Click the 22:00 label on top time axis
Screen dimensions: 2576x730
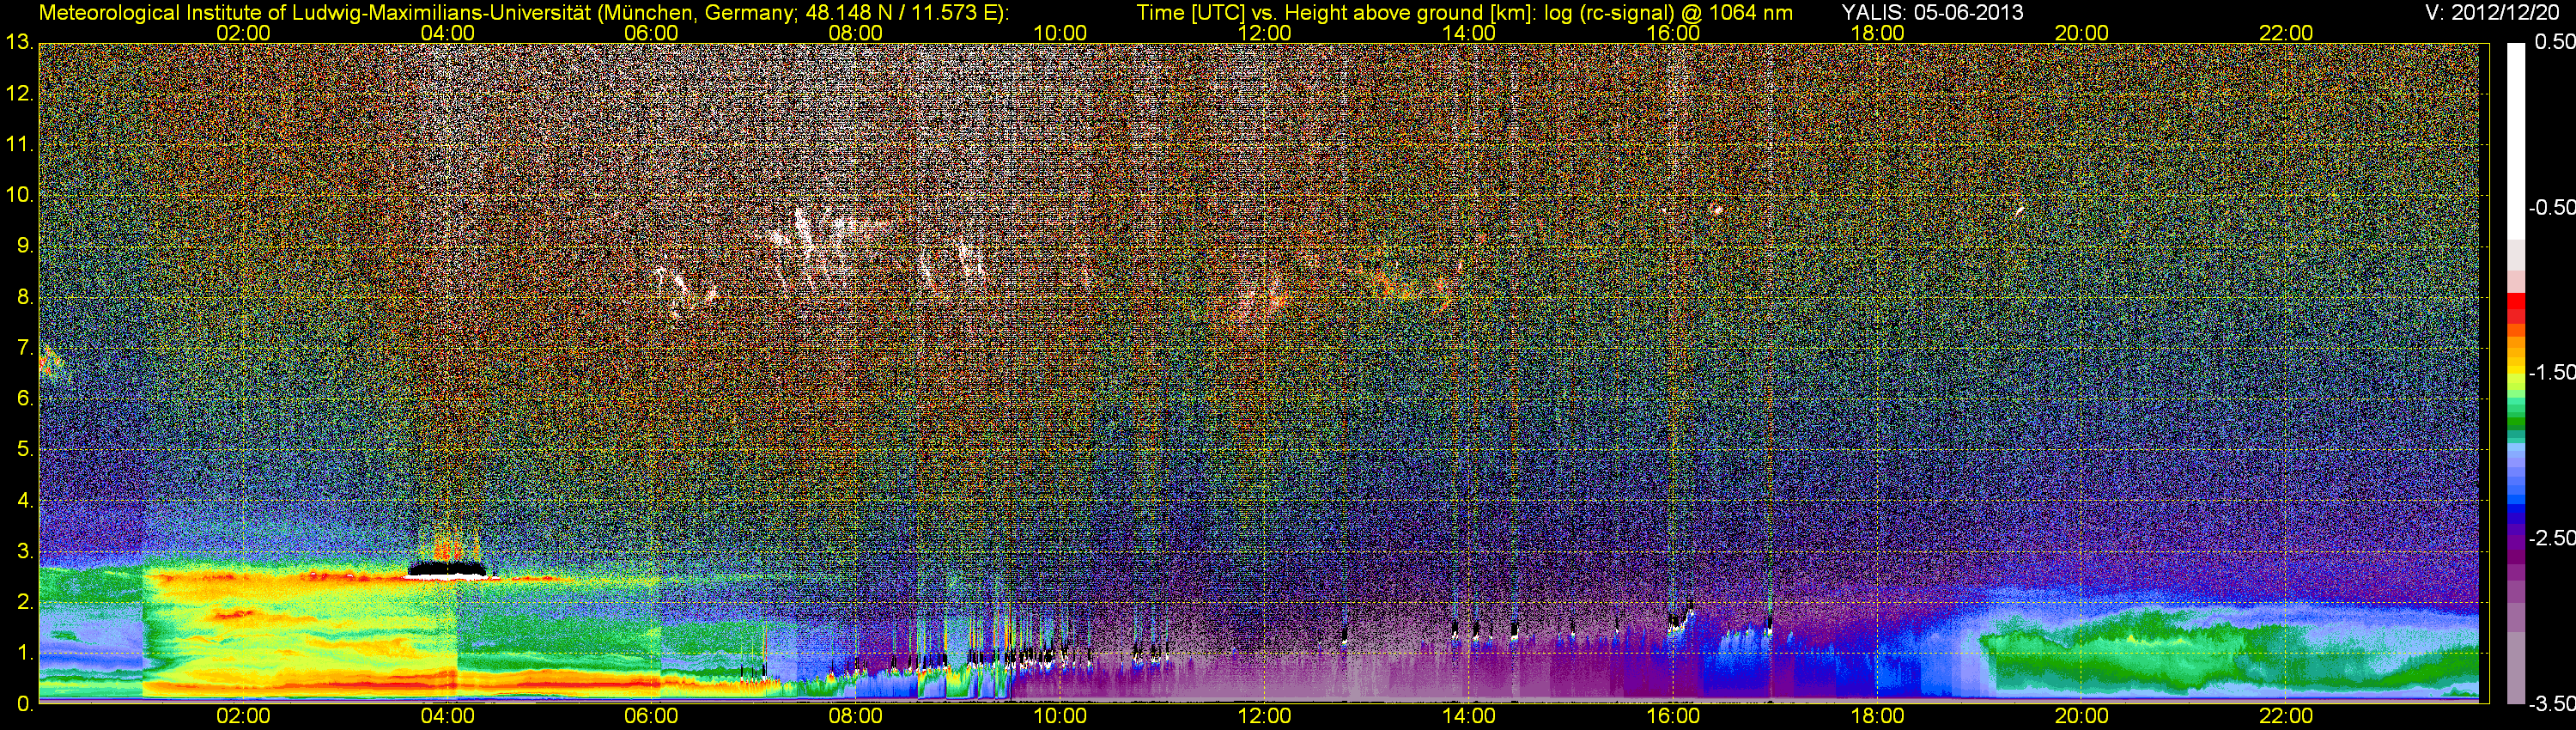coord(2286,33)
